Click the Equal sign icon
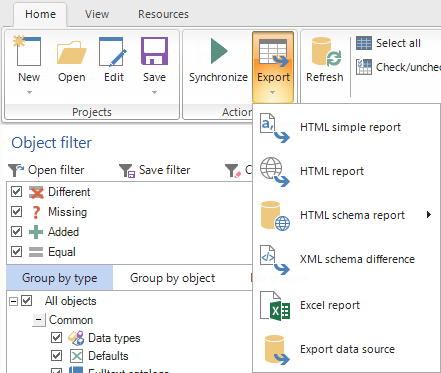Viewport: 441px width, 373px height. pyautogui.click(x=36, y=252)
